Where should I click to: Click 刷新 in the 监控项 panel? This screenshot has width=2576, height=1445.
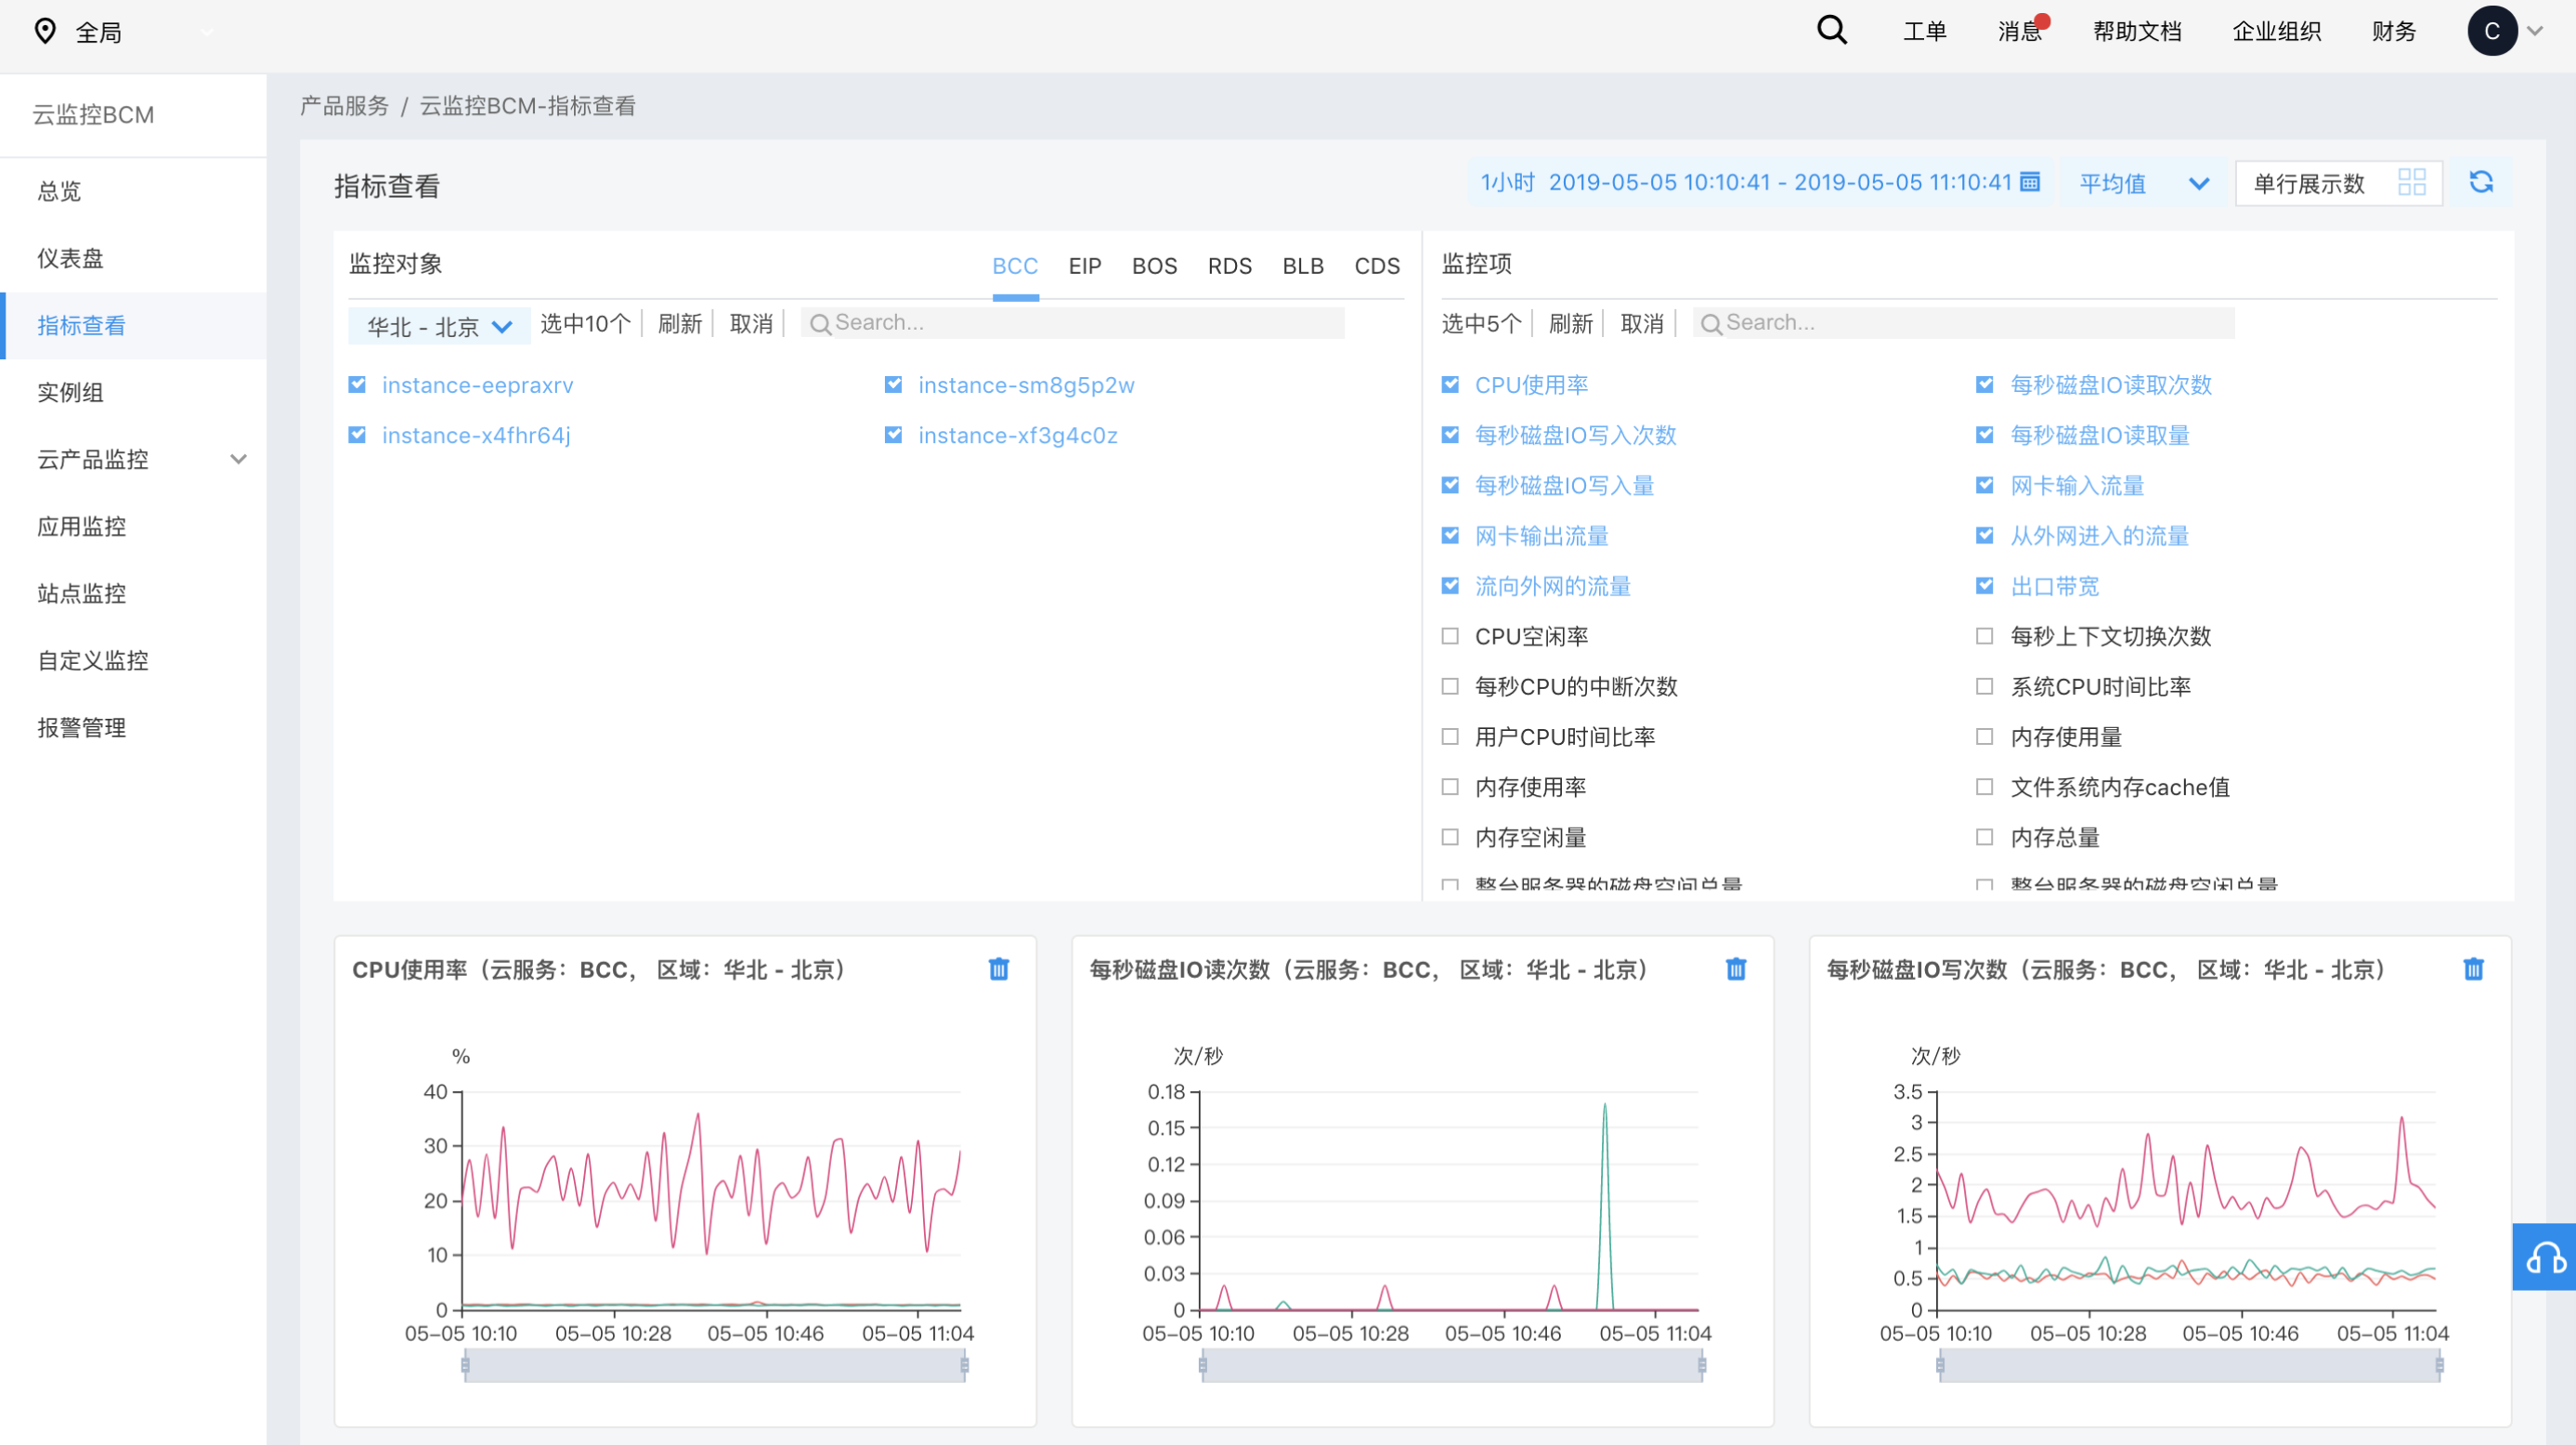click(x=1570, y=324)
